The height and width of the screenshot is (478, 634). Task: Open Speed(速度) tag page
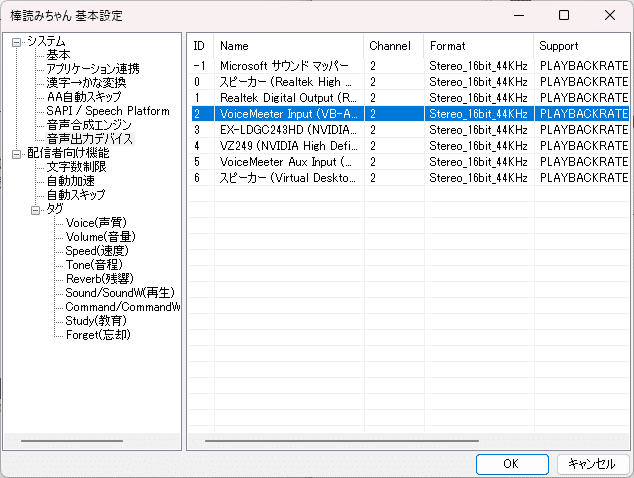(97, 251)
